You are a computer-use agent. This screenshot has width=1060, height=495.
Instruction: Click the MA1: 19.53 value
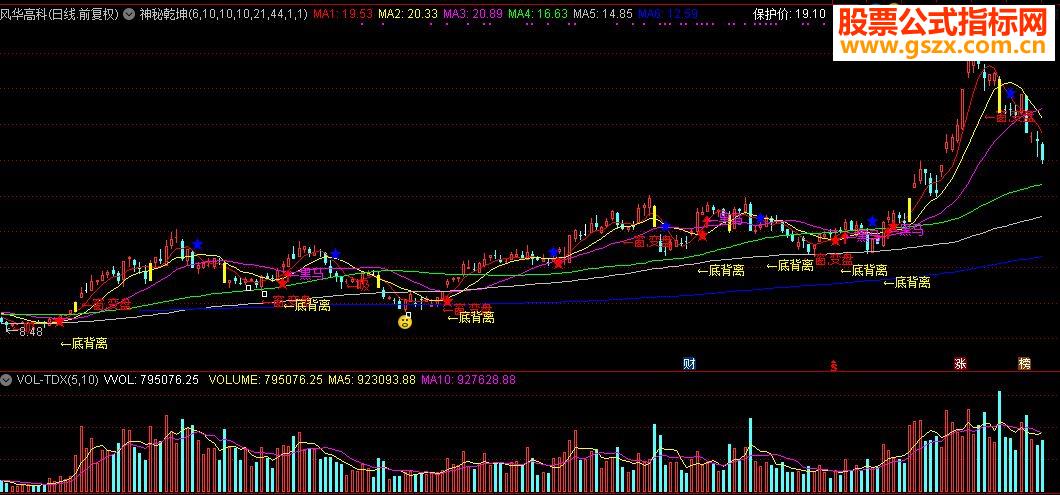click(x=344, y=14)
